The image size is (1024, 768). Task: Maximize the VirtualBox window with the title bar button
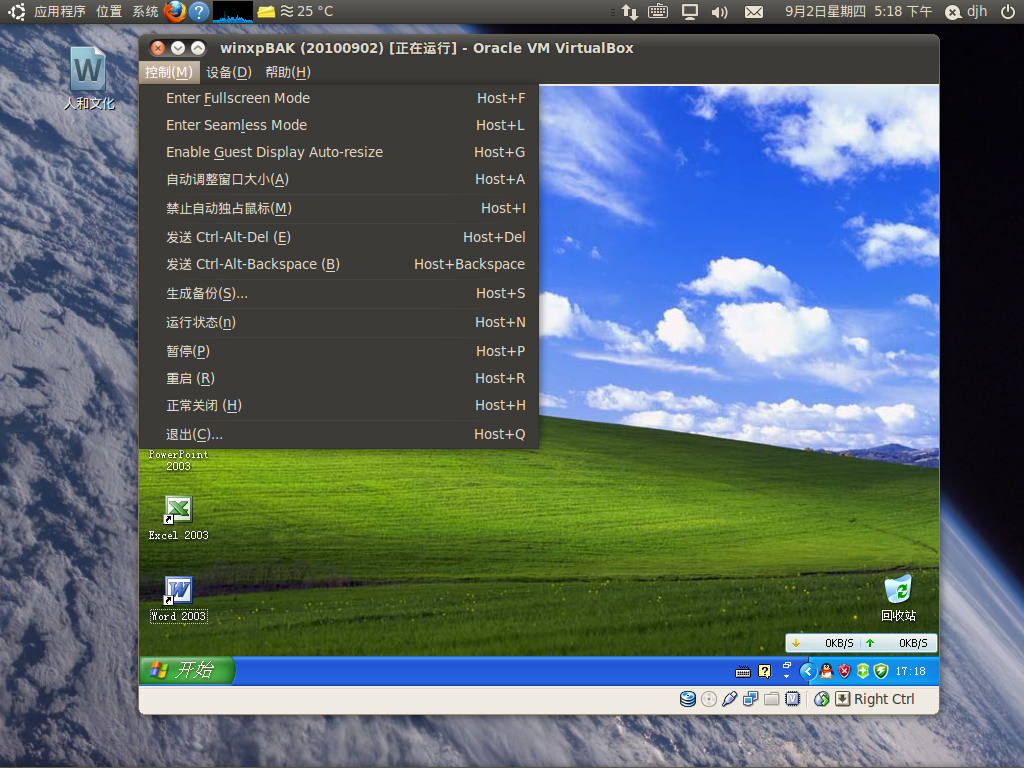click(x=198, y=48)
